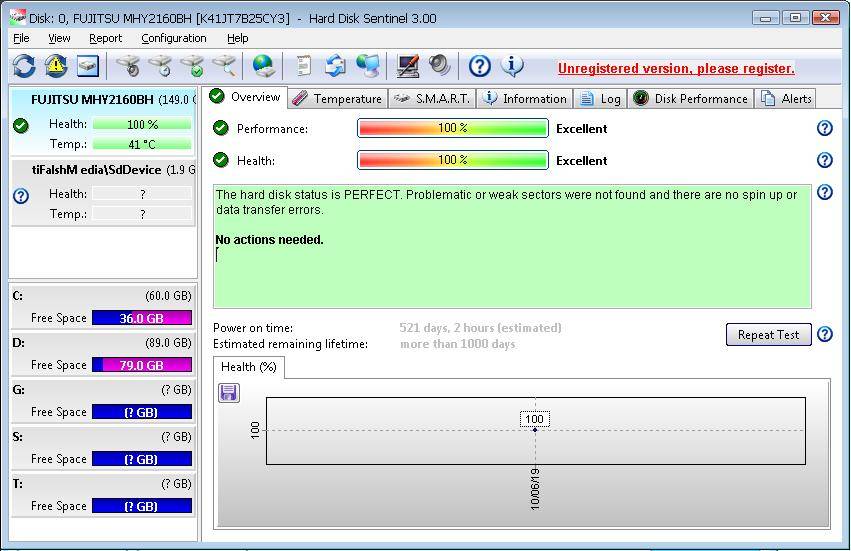Click the unregistered version register link
851x551 pixels.
676,69
